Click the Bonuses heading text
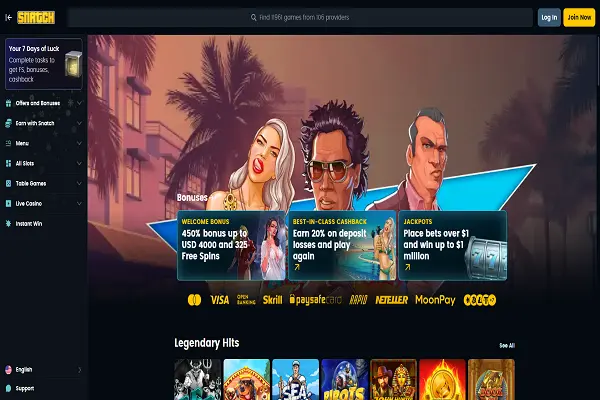Screen dimensions: 600x400 192,198
